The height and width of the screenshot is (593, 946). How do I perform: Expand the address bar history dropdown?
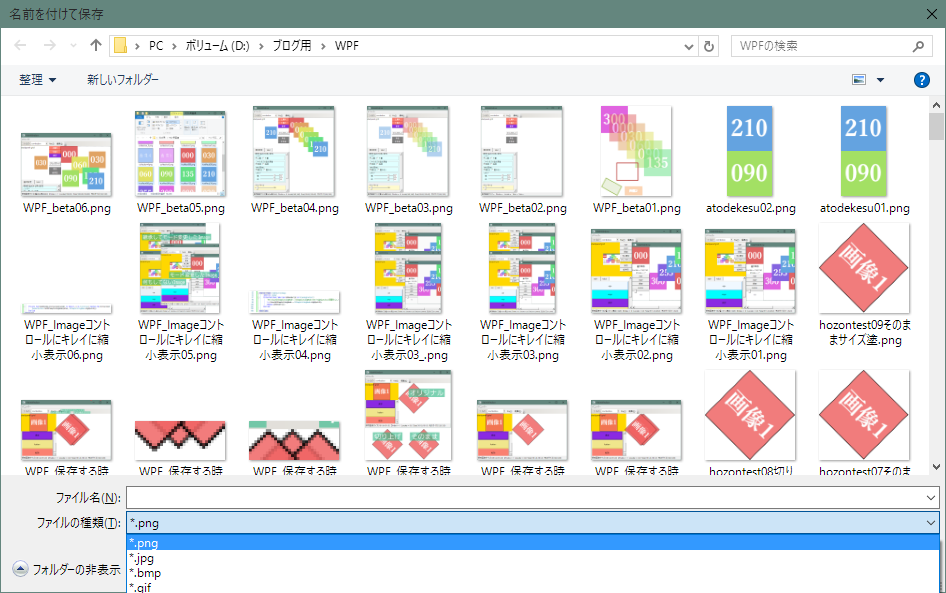point(689,45)
